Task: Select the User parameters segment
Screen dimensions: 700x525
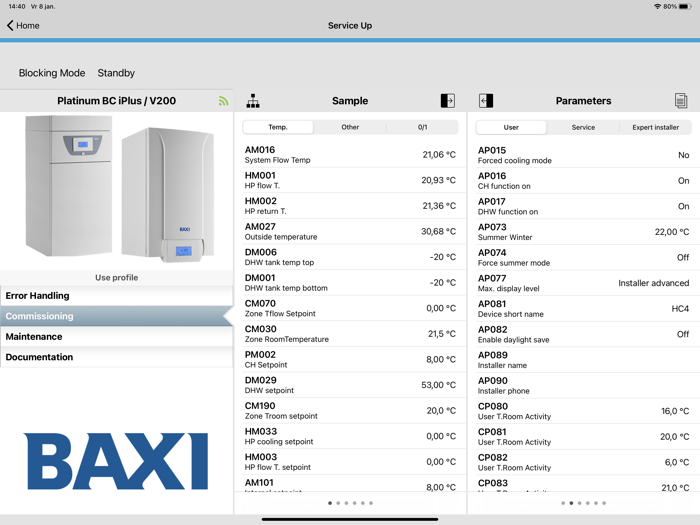Action: click(x=511, y=127)
